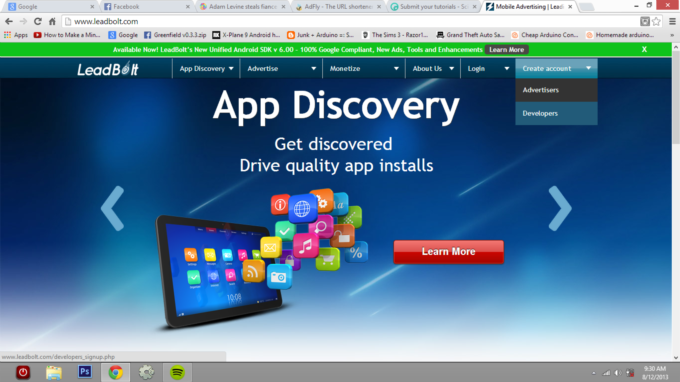Bookmark this page with the star icon
680x382 pixels.
pos(656,21)
